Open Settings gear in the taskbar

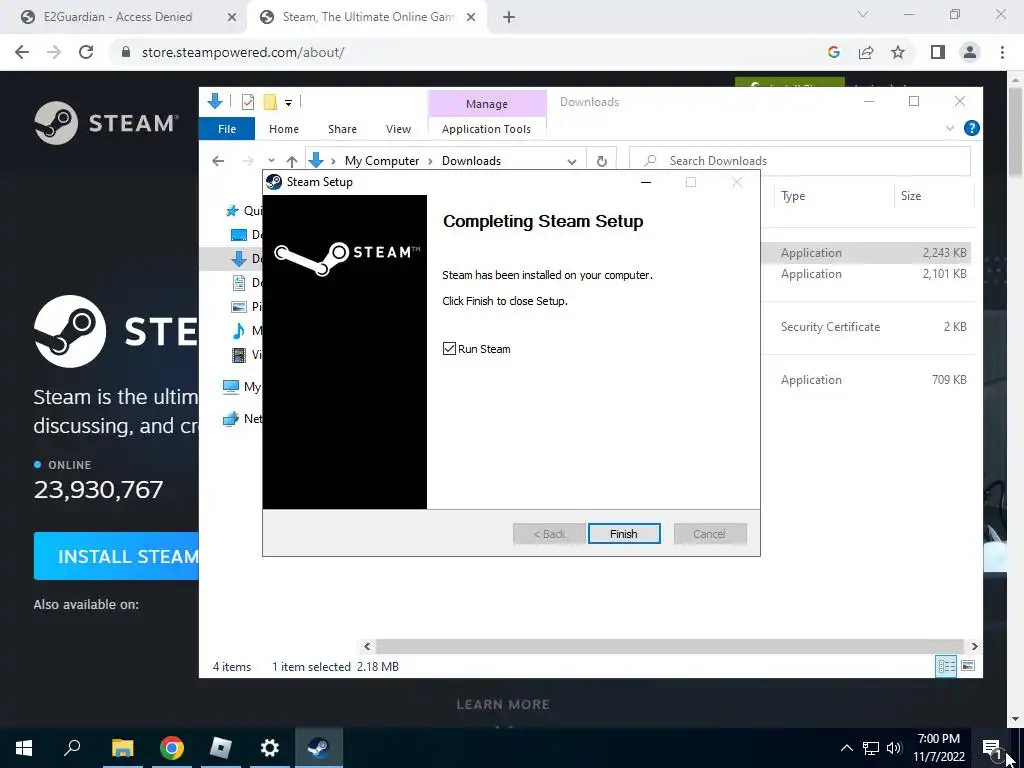270,748
